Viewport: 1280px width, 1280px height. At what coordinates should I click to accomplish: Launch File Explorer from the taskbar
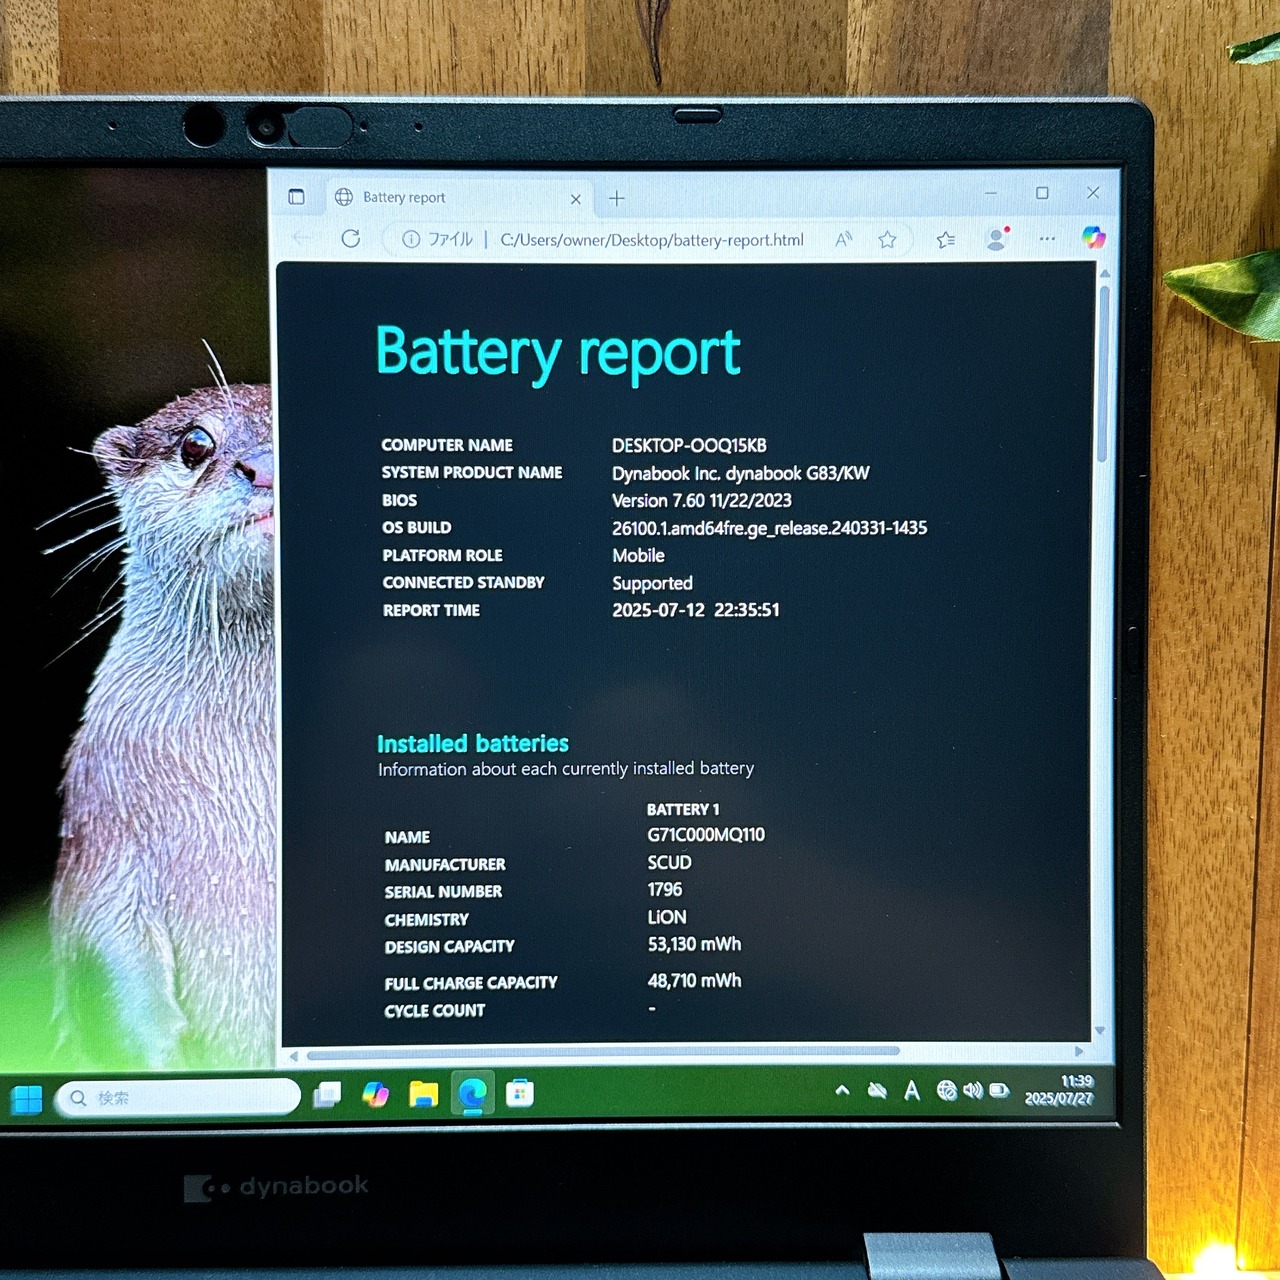[424, 1095]
